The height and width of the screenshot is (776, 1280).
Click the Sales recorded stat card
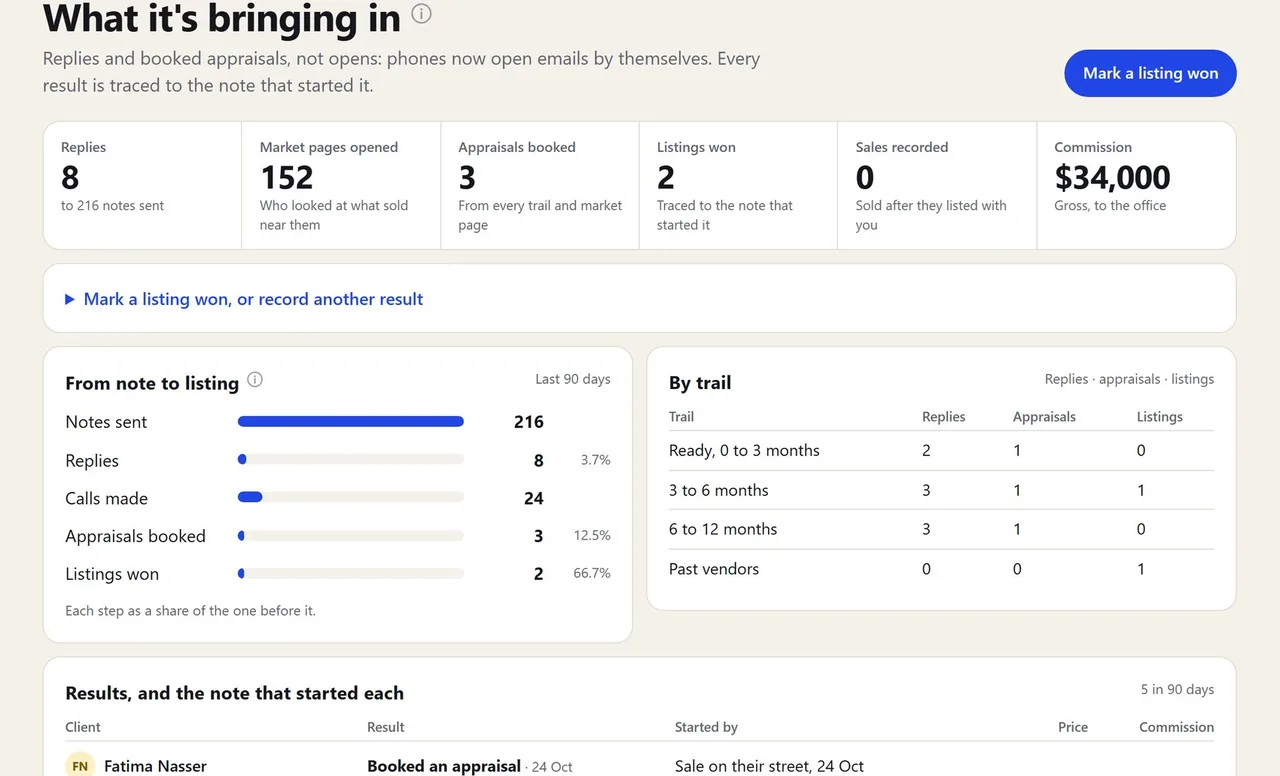point(937,185)
